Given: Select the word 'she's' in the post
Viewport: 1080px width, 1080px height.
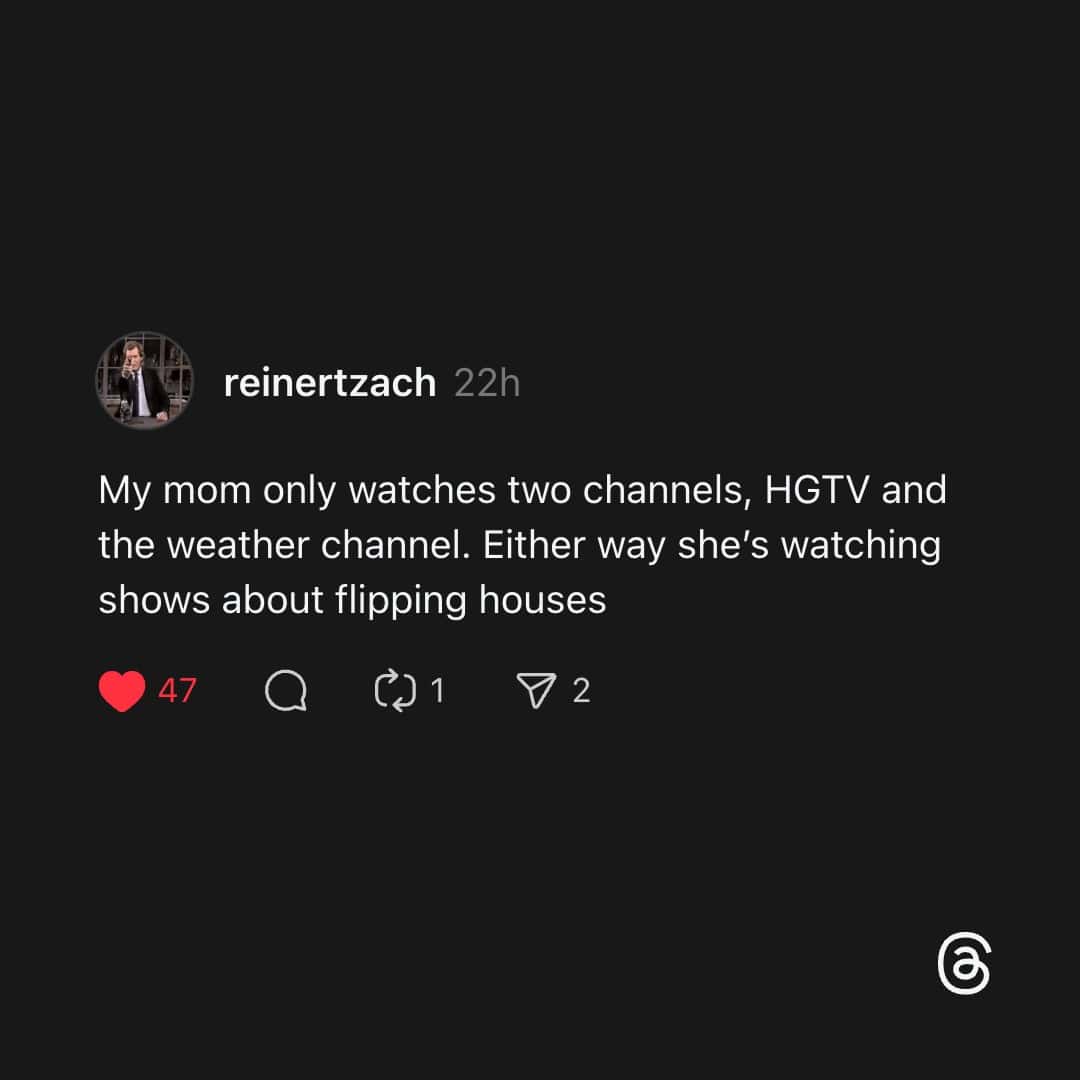Looking at the screenshot, I should [x=723, y=545].
